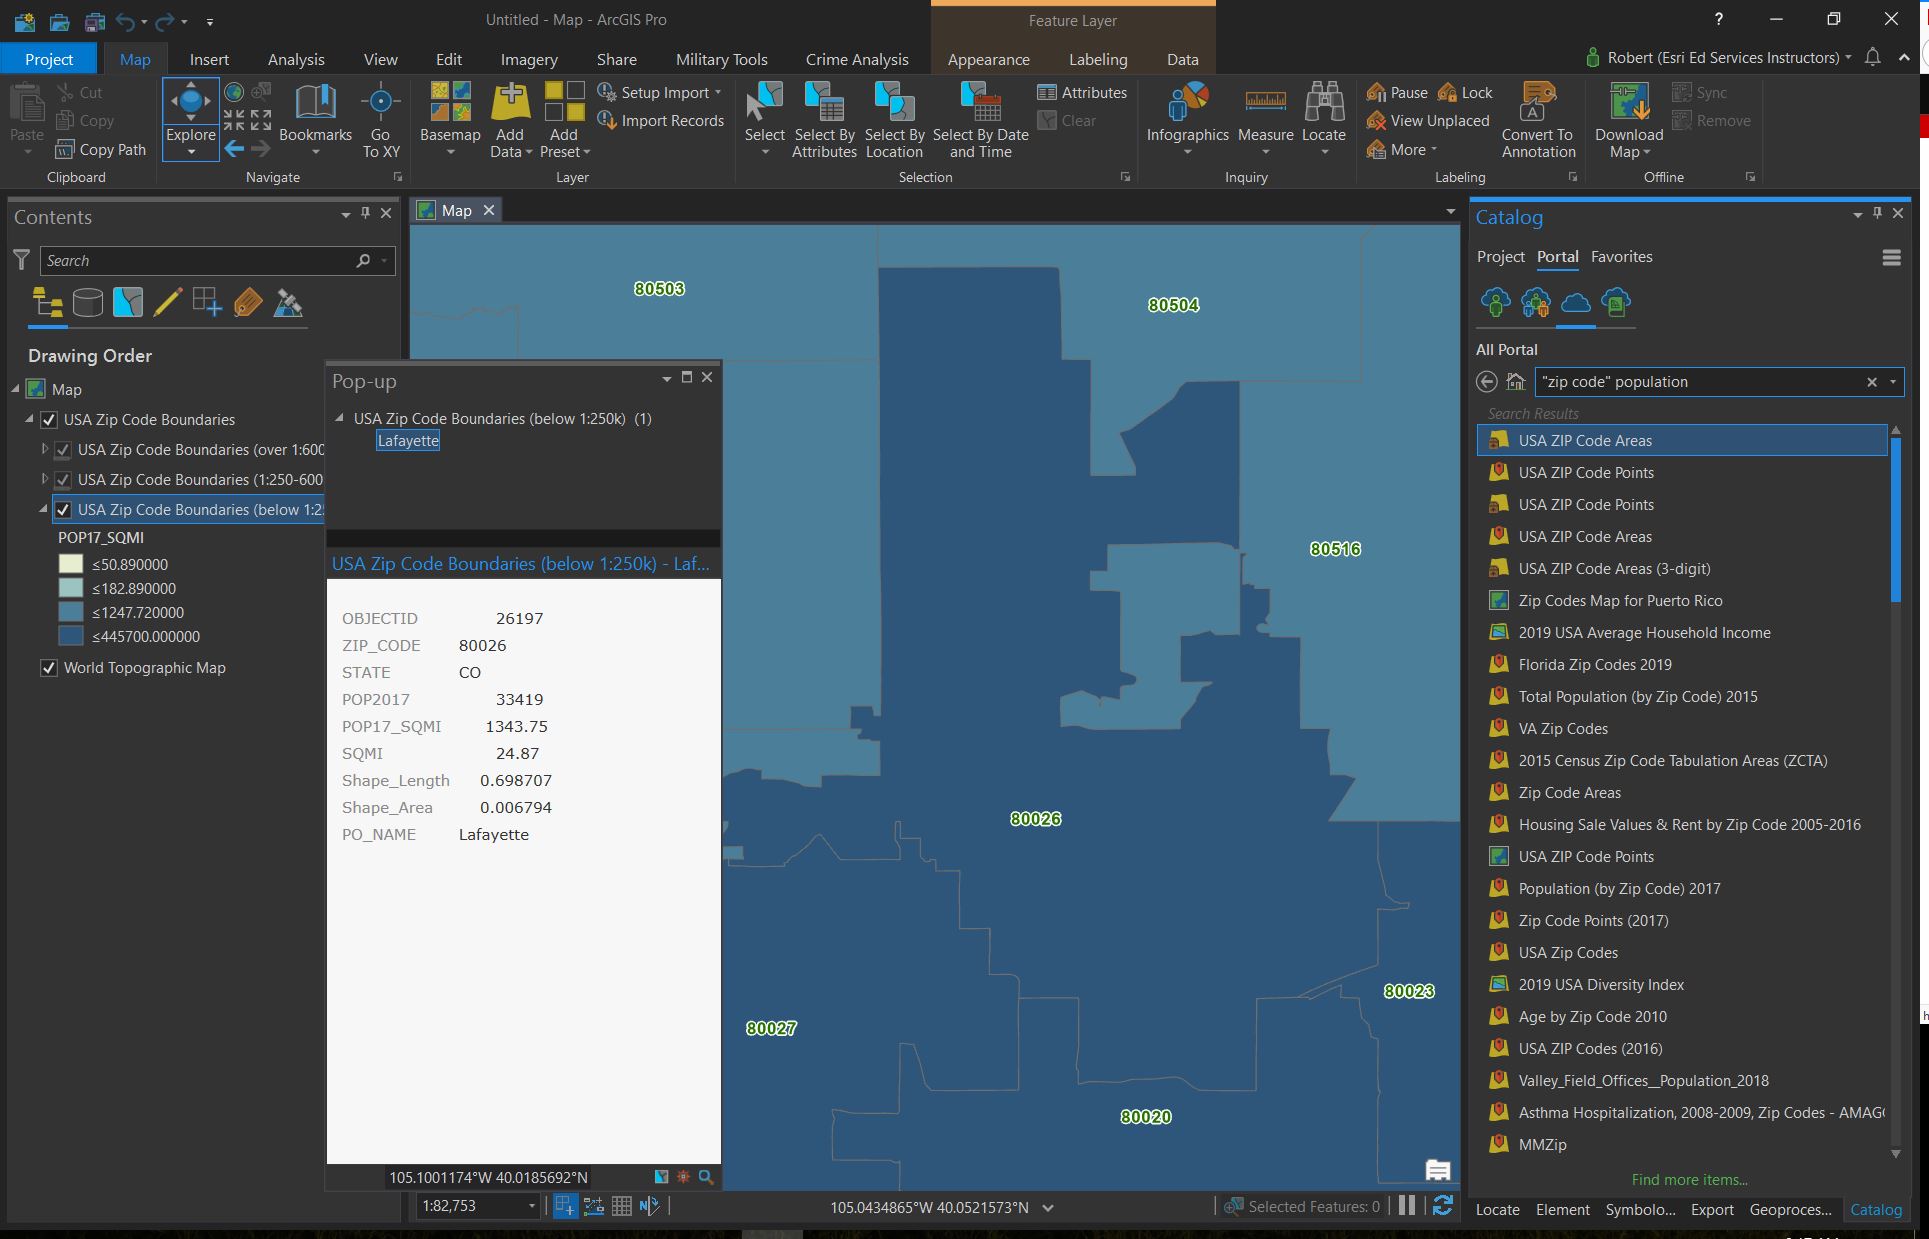
Task: Select ArcGIS Online cloud icon
Action: (x=1576, y=302)
